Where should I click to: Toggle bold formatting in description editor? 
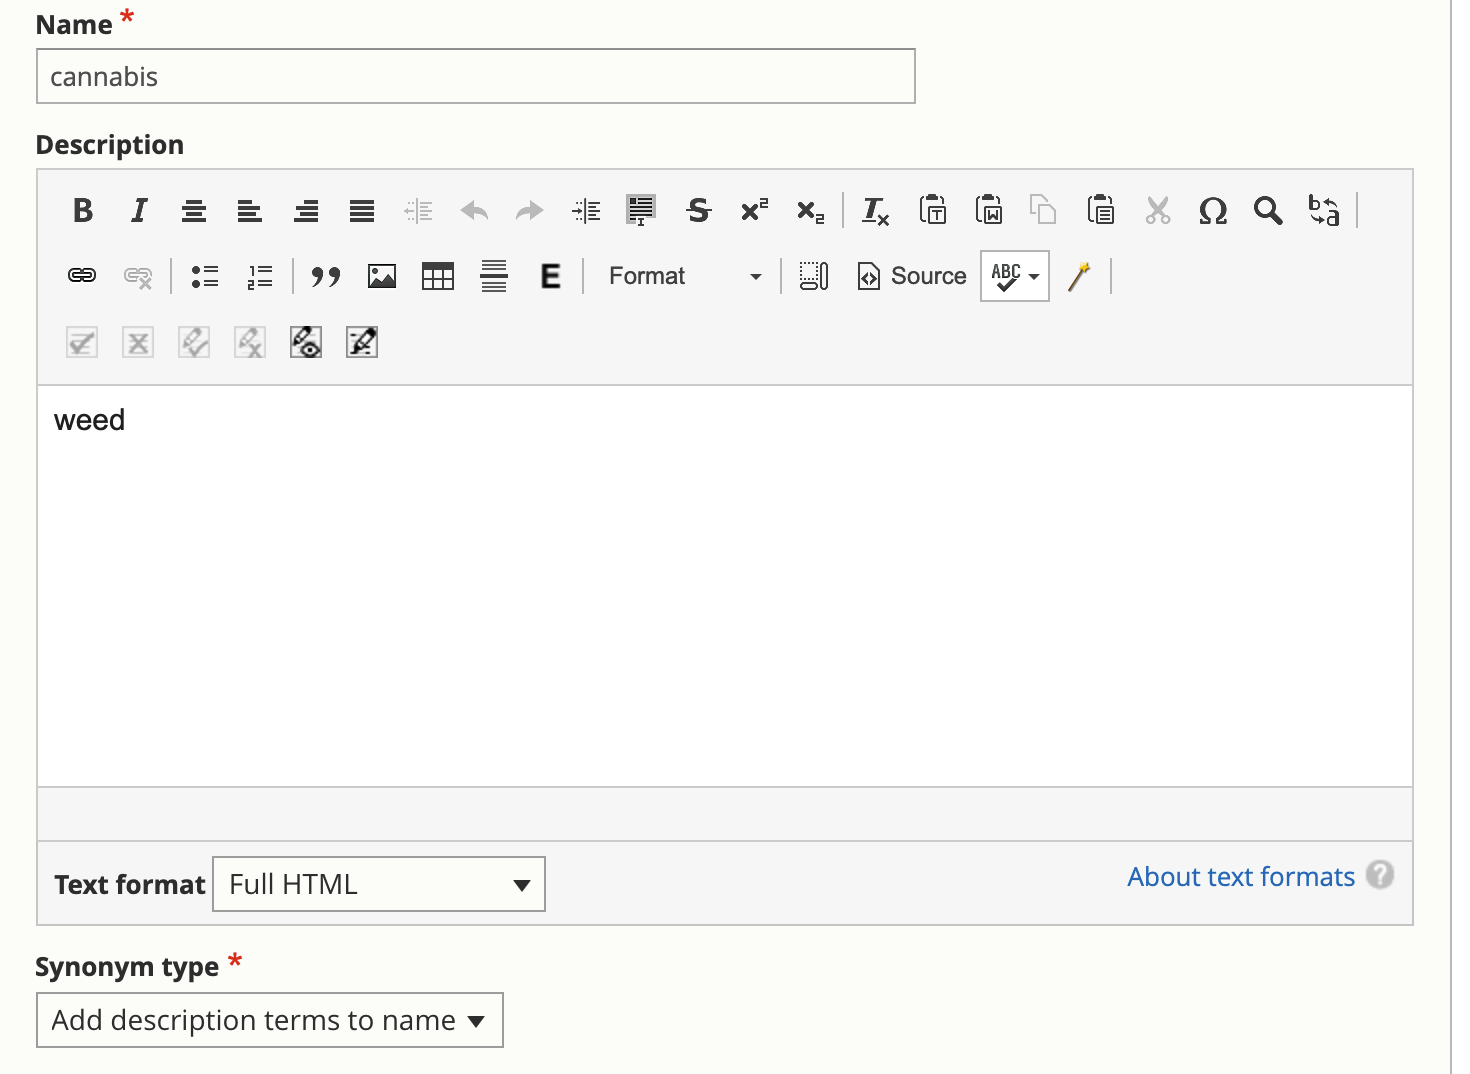pos(83,211)
